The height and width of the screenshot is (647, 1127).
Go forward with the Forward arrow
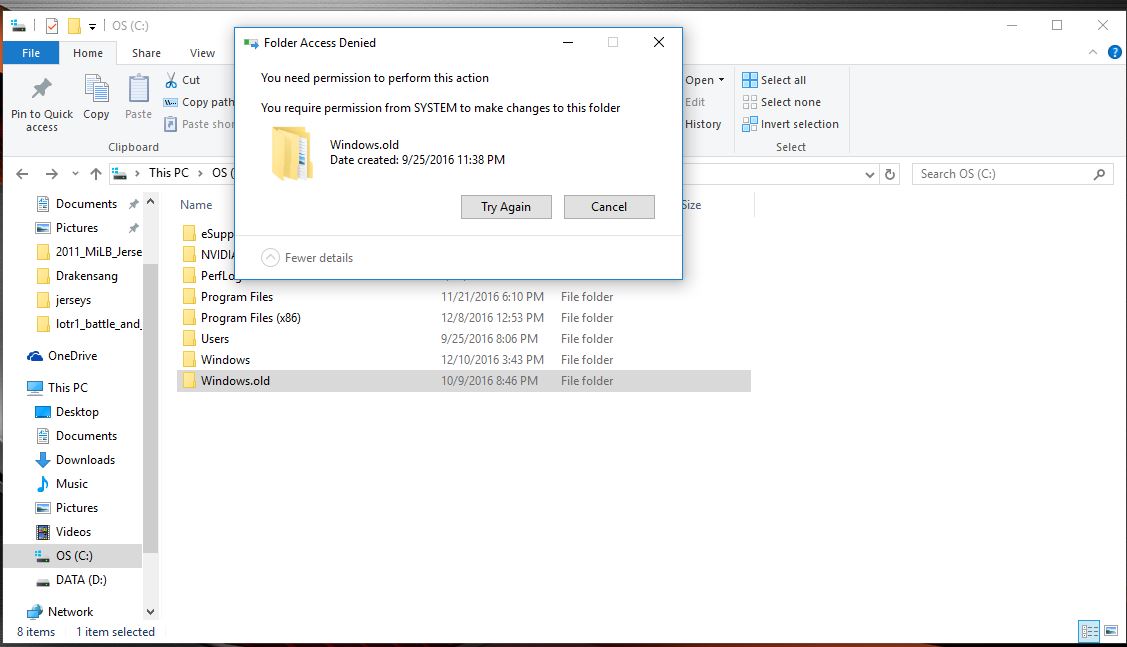tap(51, 174)
